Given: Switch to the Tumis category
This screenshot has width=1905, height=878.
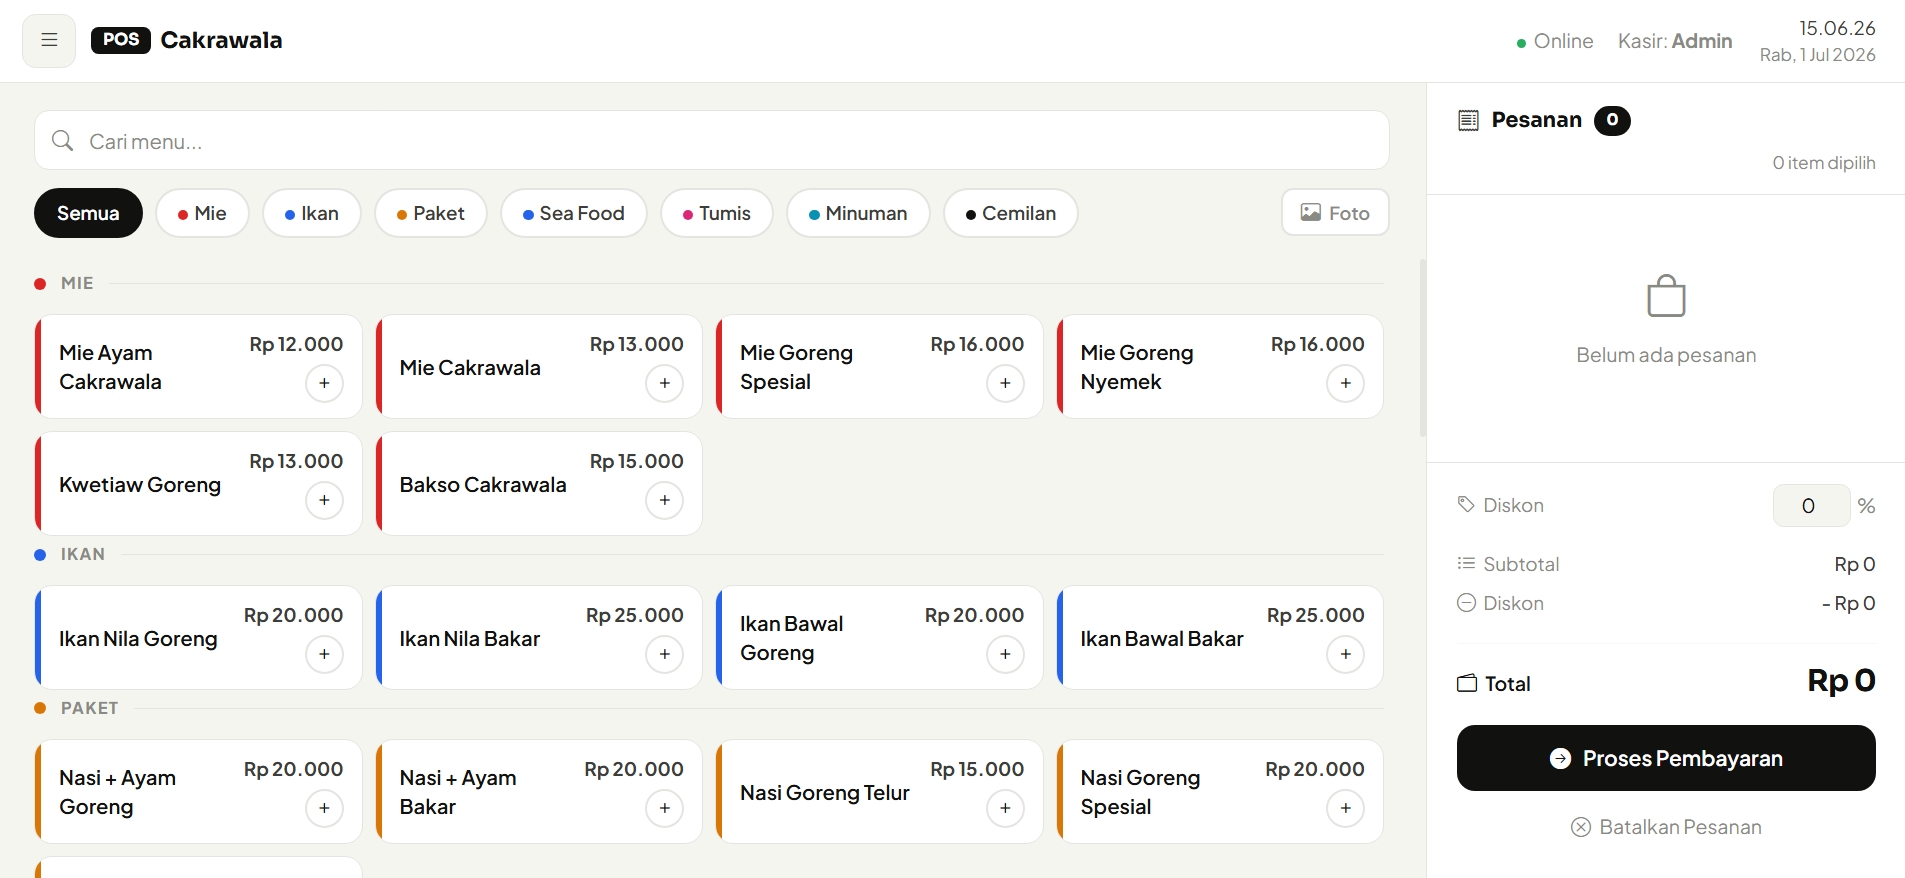Looking at the screenshot, I should [x=717, y=213].
